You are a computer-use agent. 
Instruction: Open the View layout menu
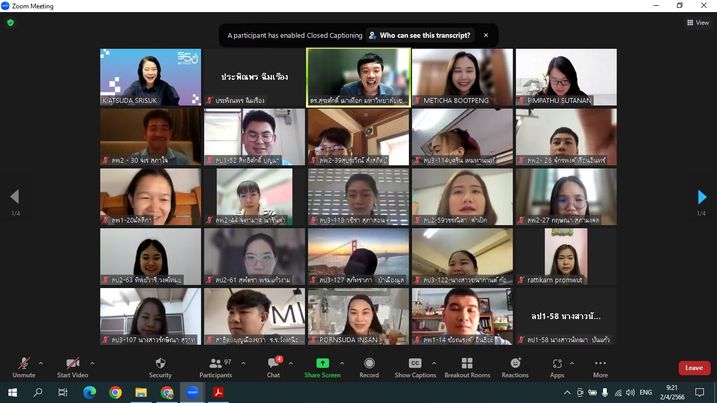click(x=697, y=22)
